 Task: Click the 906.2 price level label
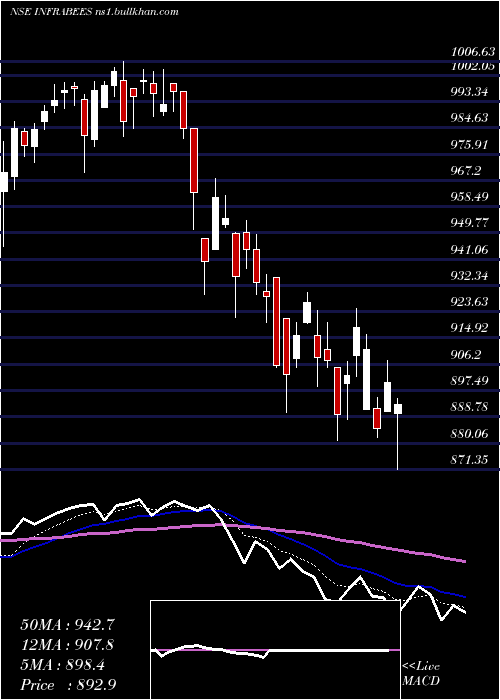point(468,354)
